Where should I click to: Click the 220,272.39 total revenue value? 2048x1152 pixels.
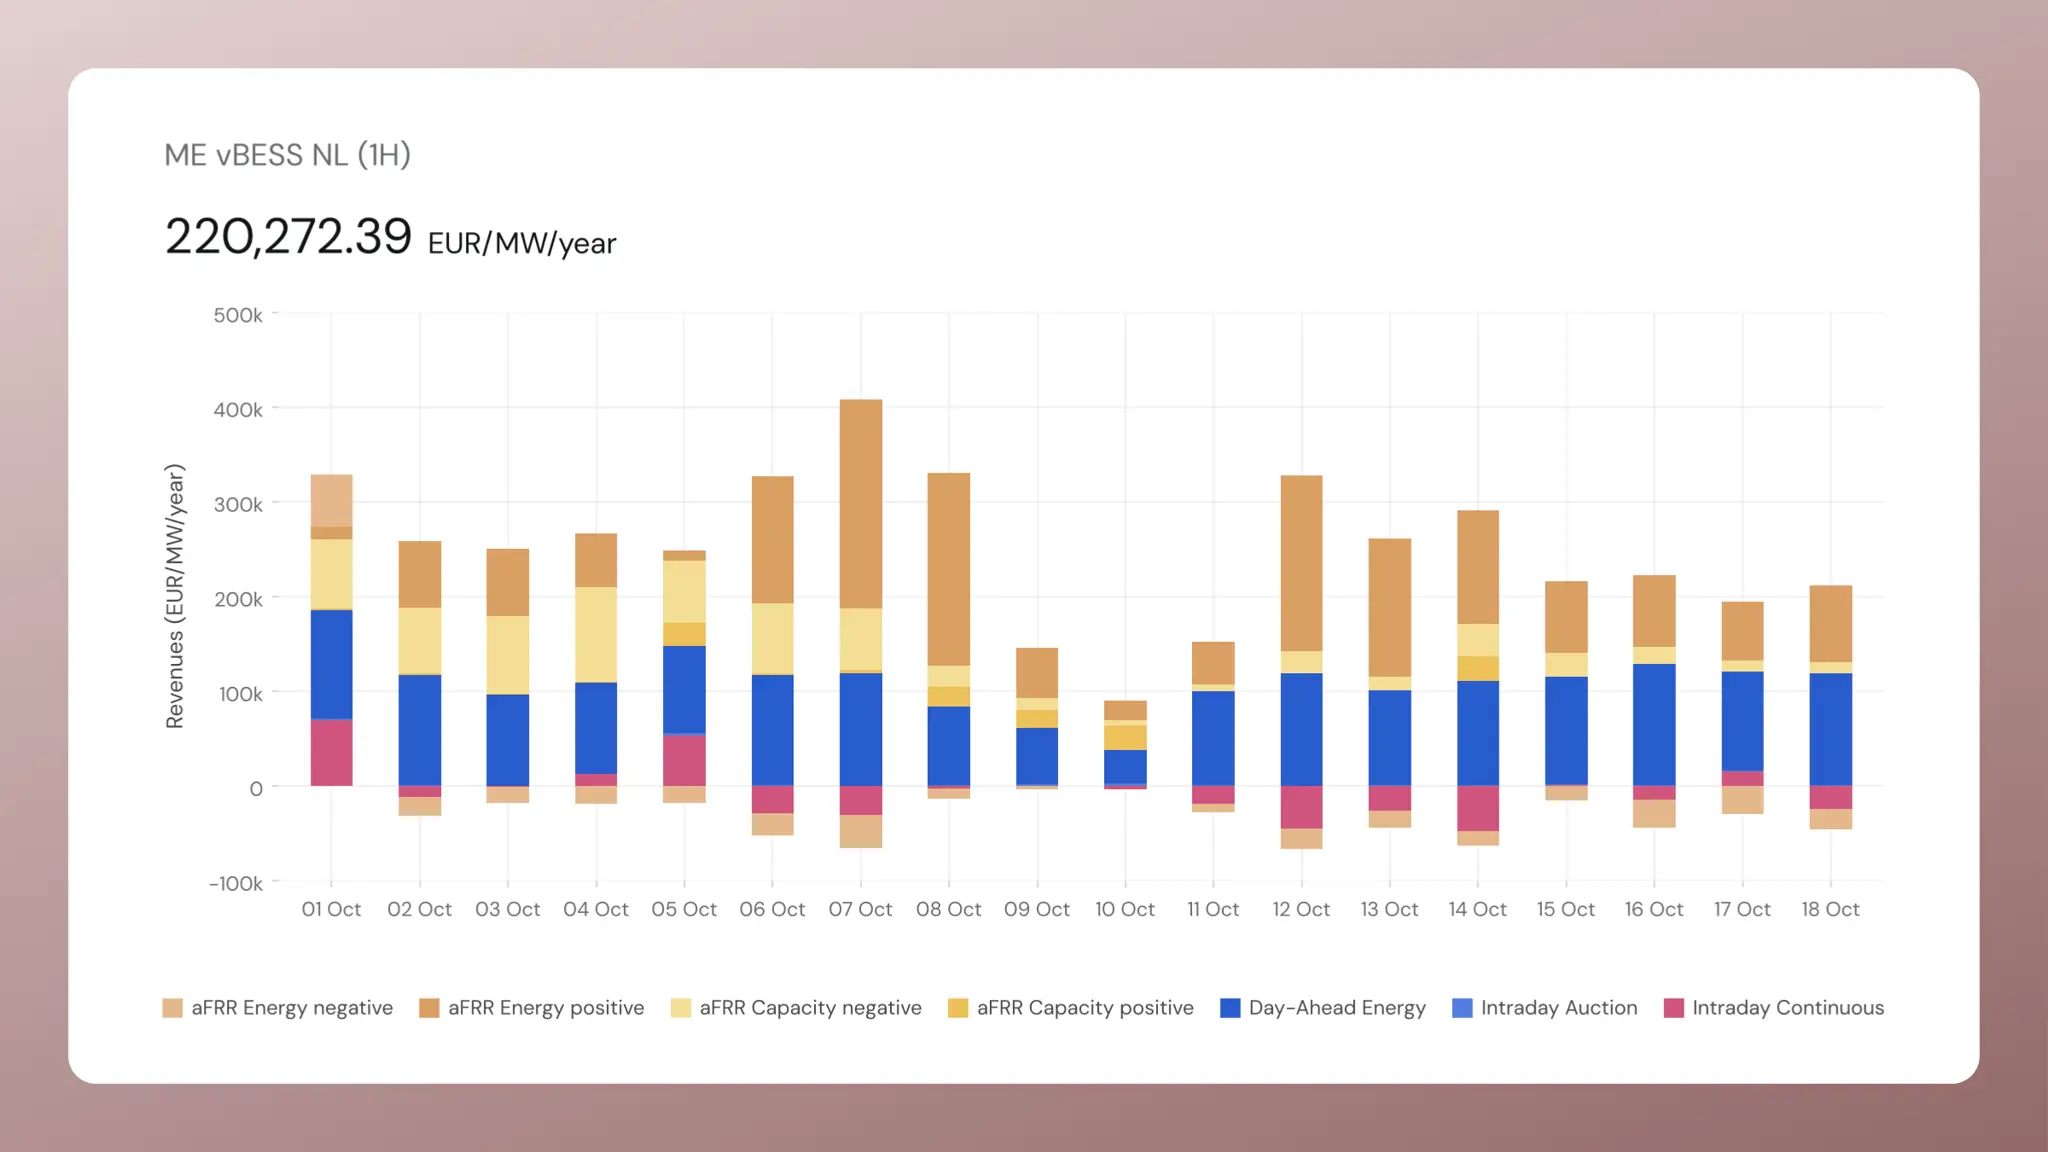(x=288, y=237)
